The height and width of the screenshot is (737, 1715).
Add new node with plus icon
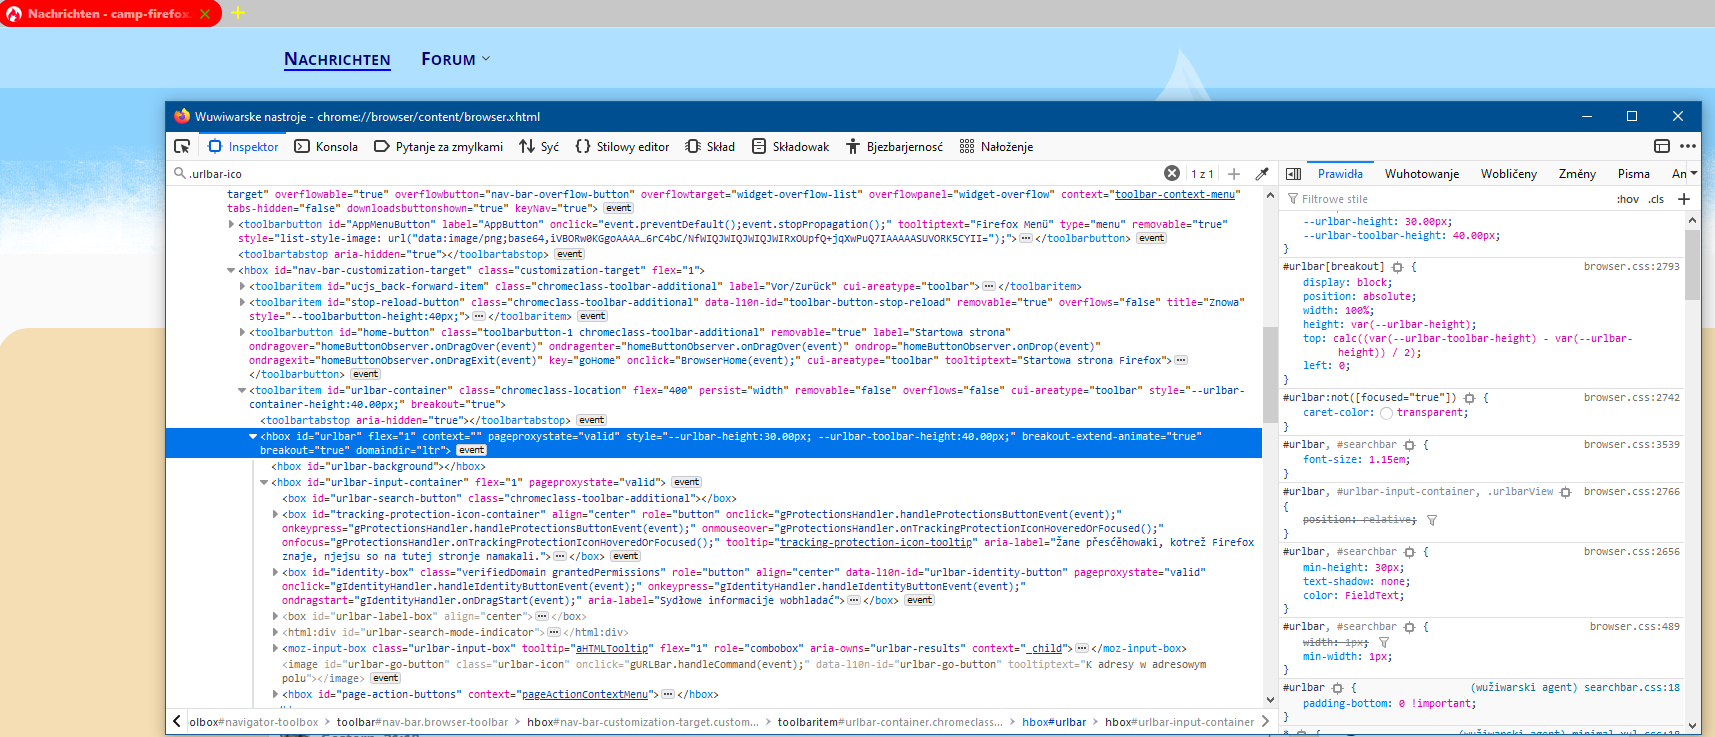point(1234,174)
